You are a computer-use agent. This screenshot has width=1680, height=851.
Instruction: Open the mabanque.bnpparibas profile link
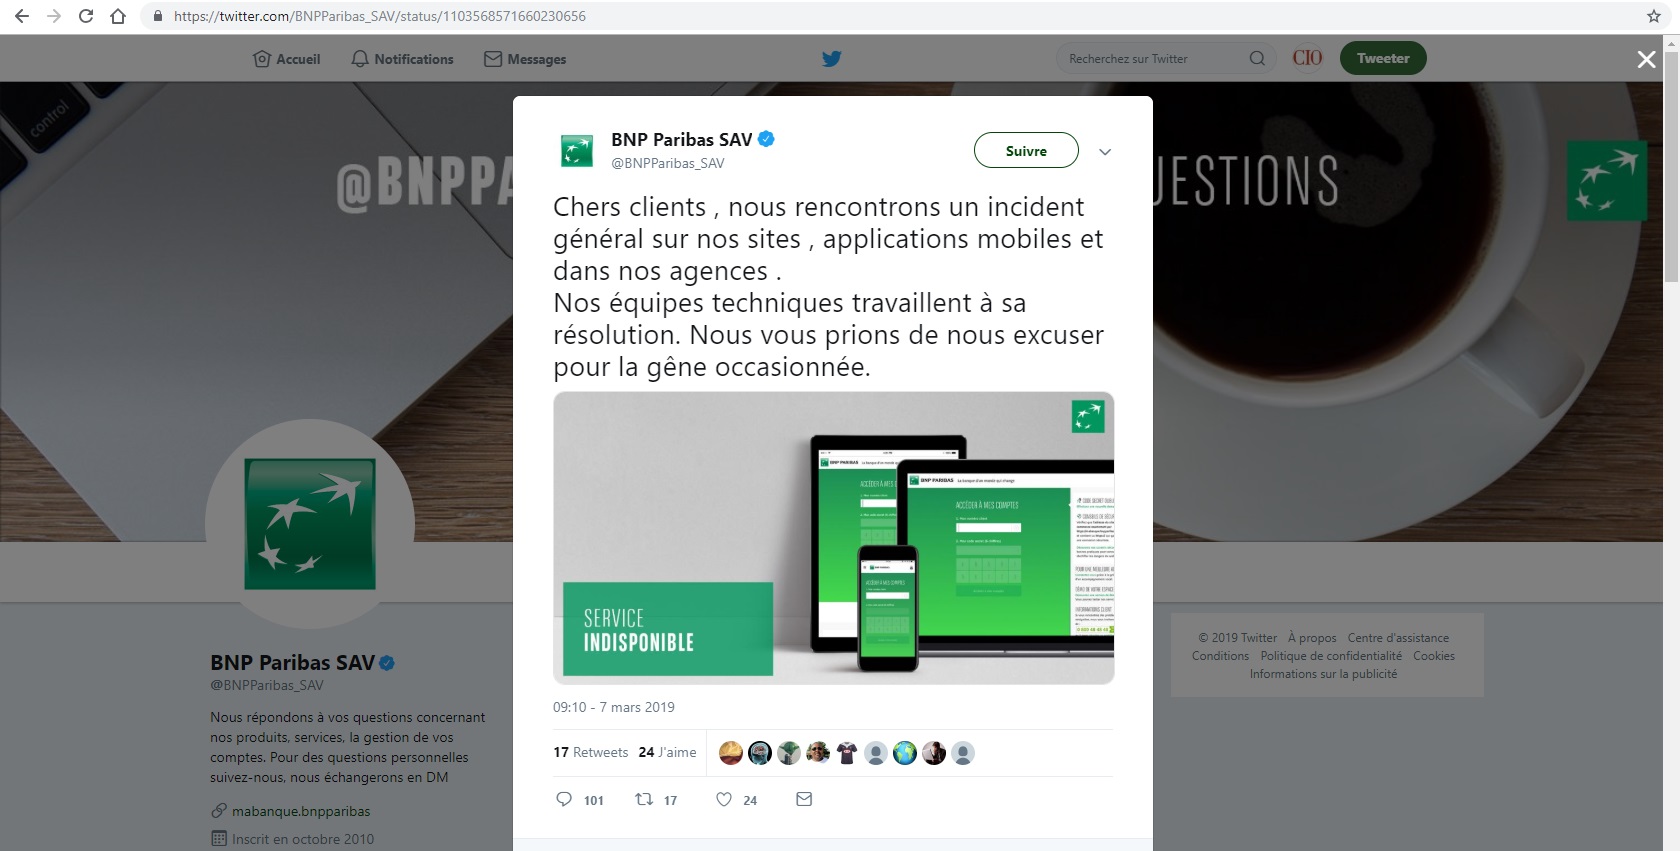point(301,811)
